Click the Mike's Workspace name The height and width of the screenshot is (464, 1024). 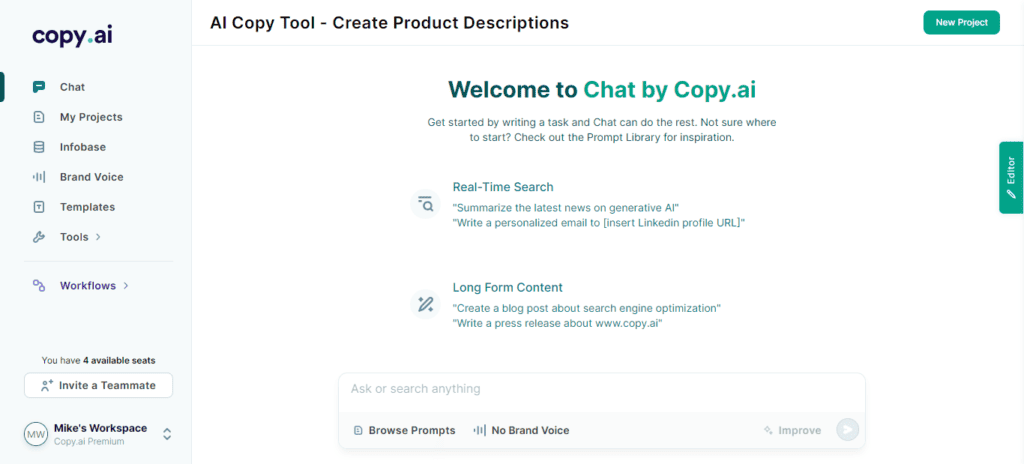101,428
